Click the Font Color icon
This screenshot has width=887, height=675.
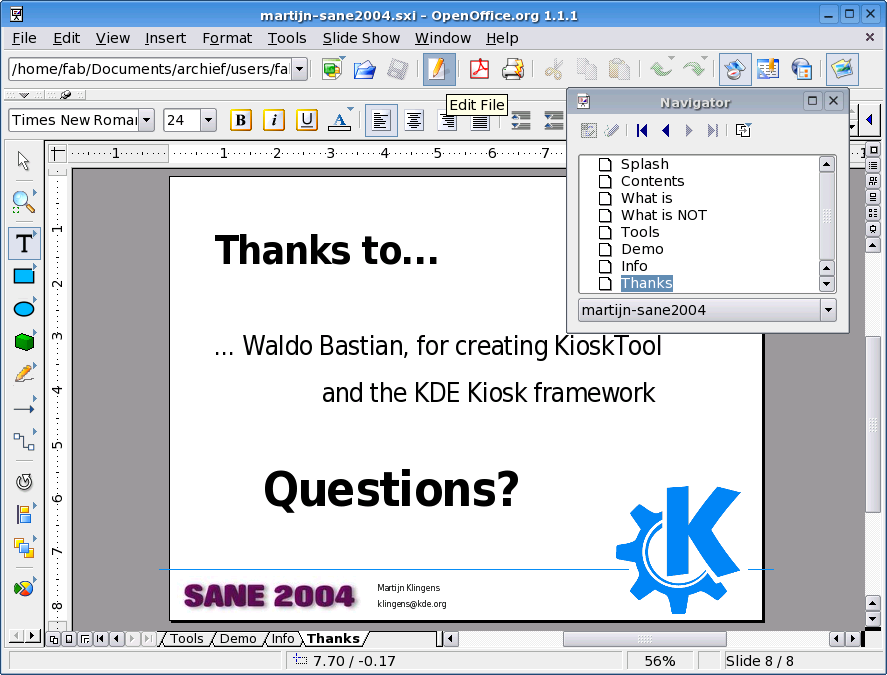tap(339, 120)
